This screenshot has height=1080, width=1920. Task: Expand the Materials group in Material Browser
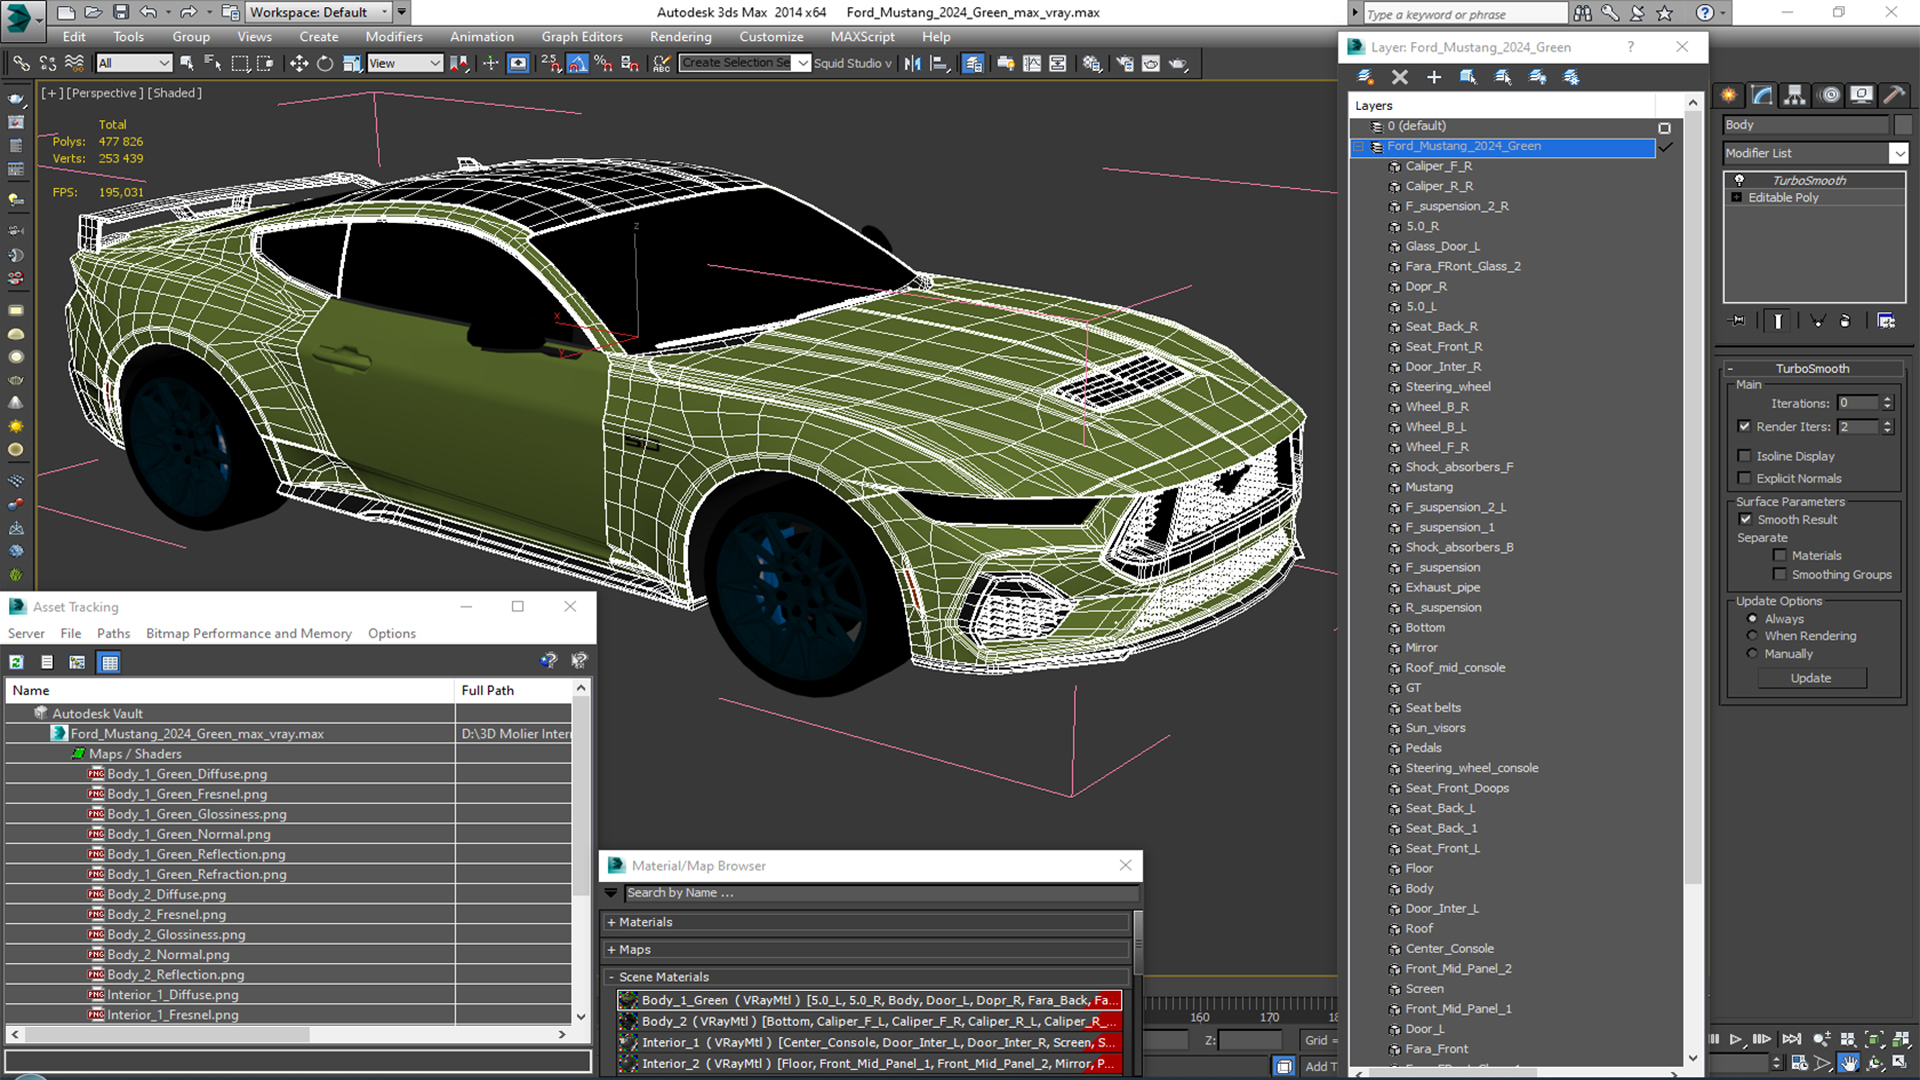coord(611,923)
